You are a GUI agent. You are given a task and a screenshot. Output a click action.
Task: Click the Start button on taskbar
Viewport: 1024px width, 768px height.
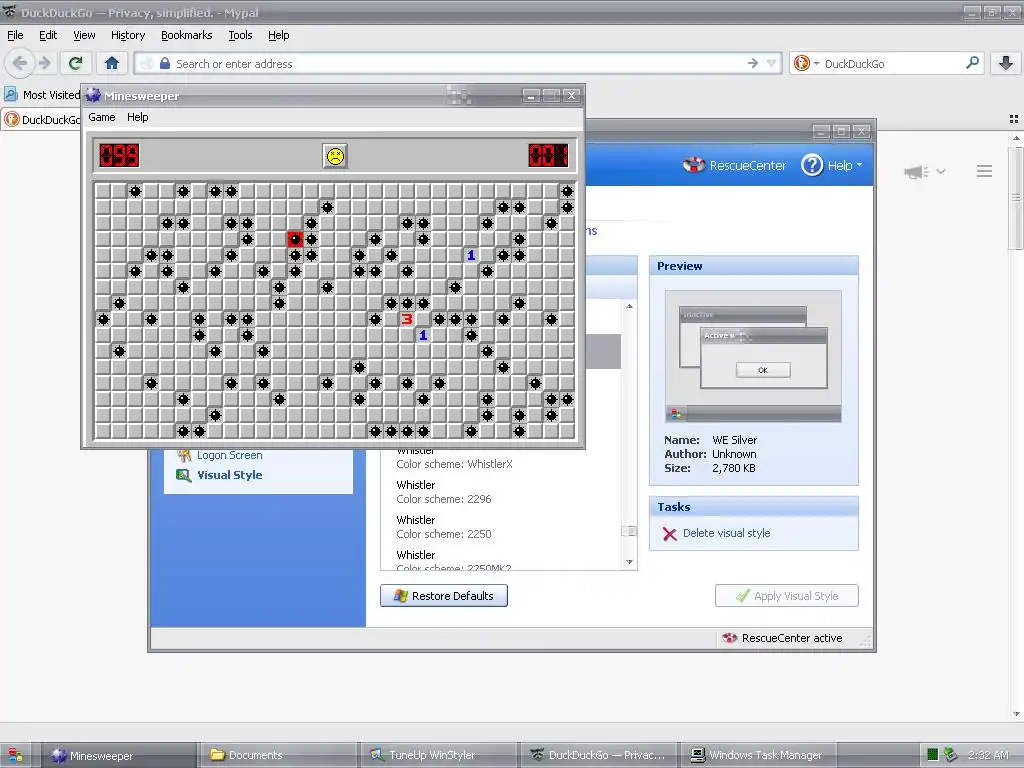[16, 755]
